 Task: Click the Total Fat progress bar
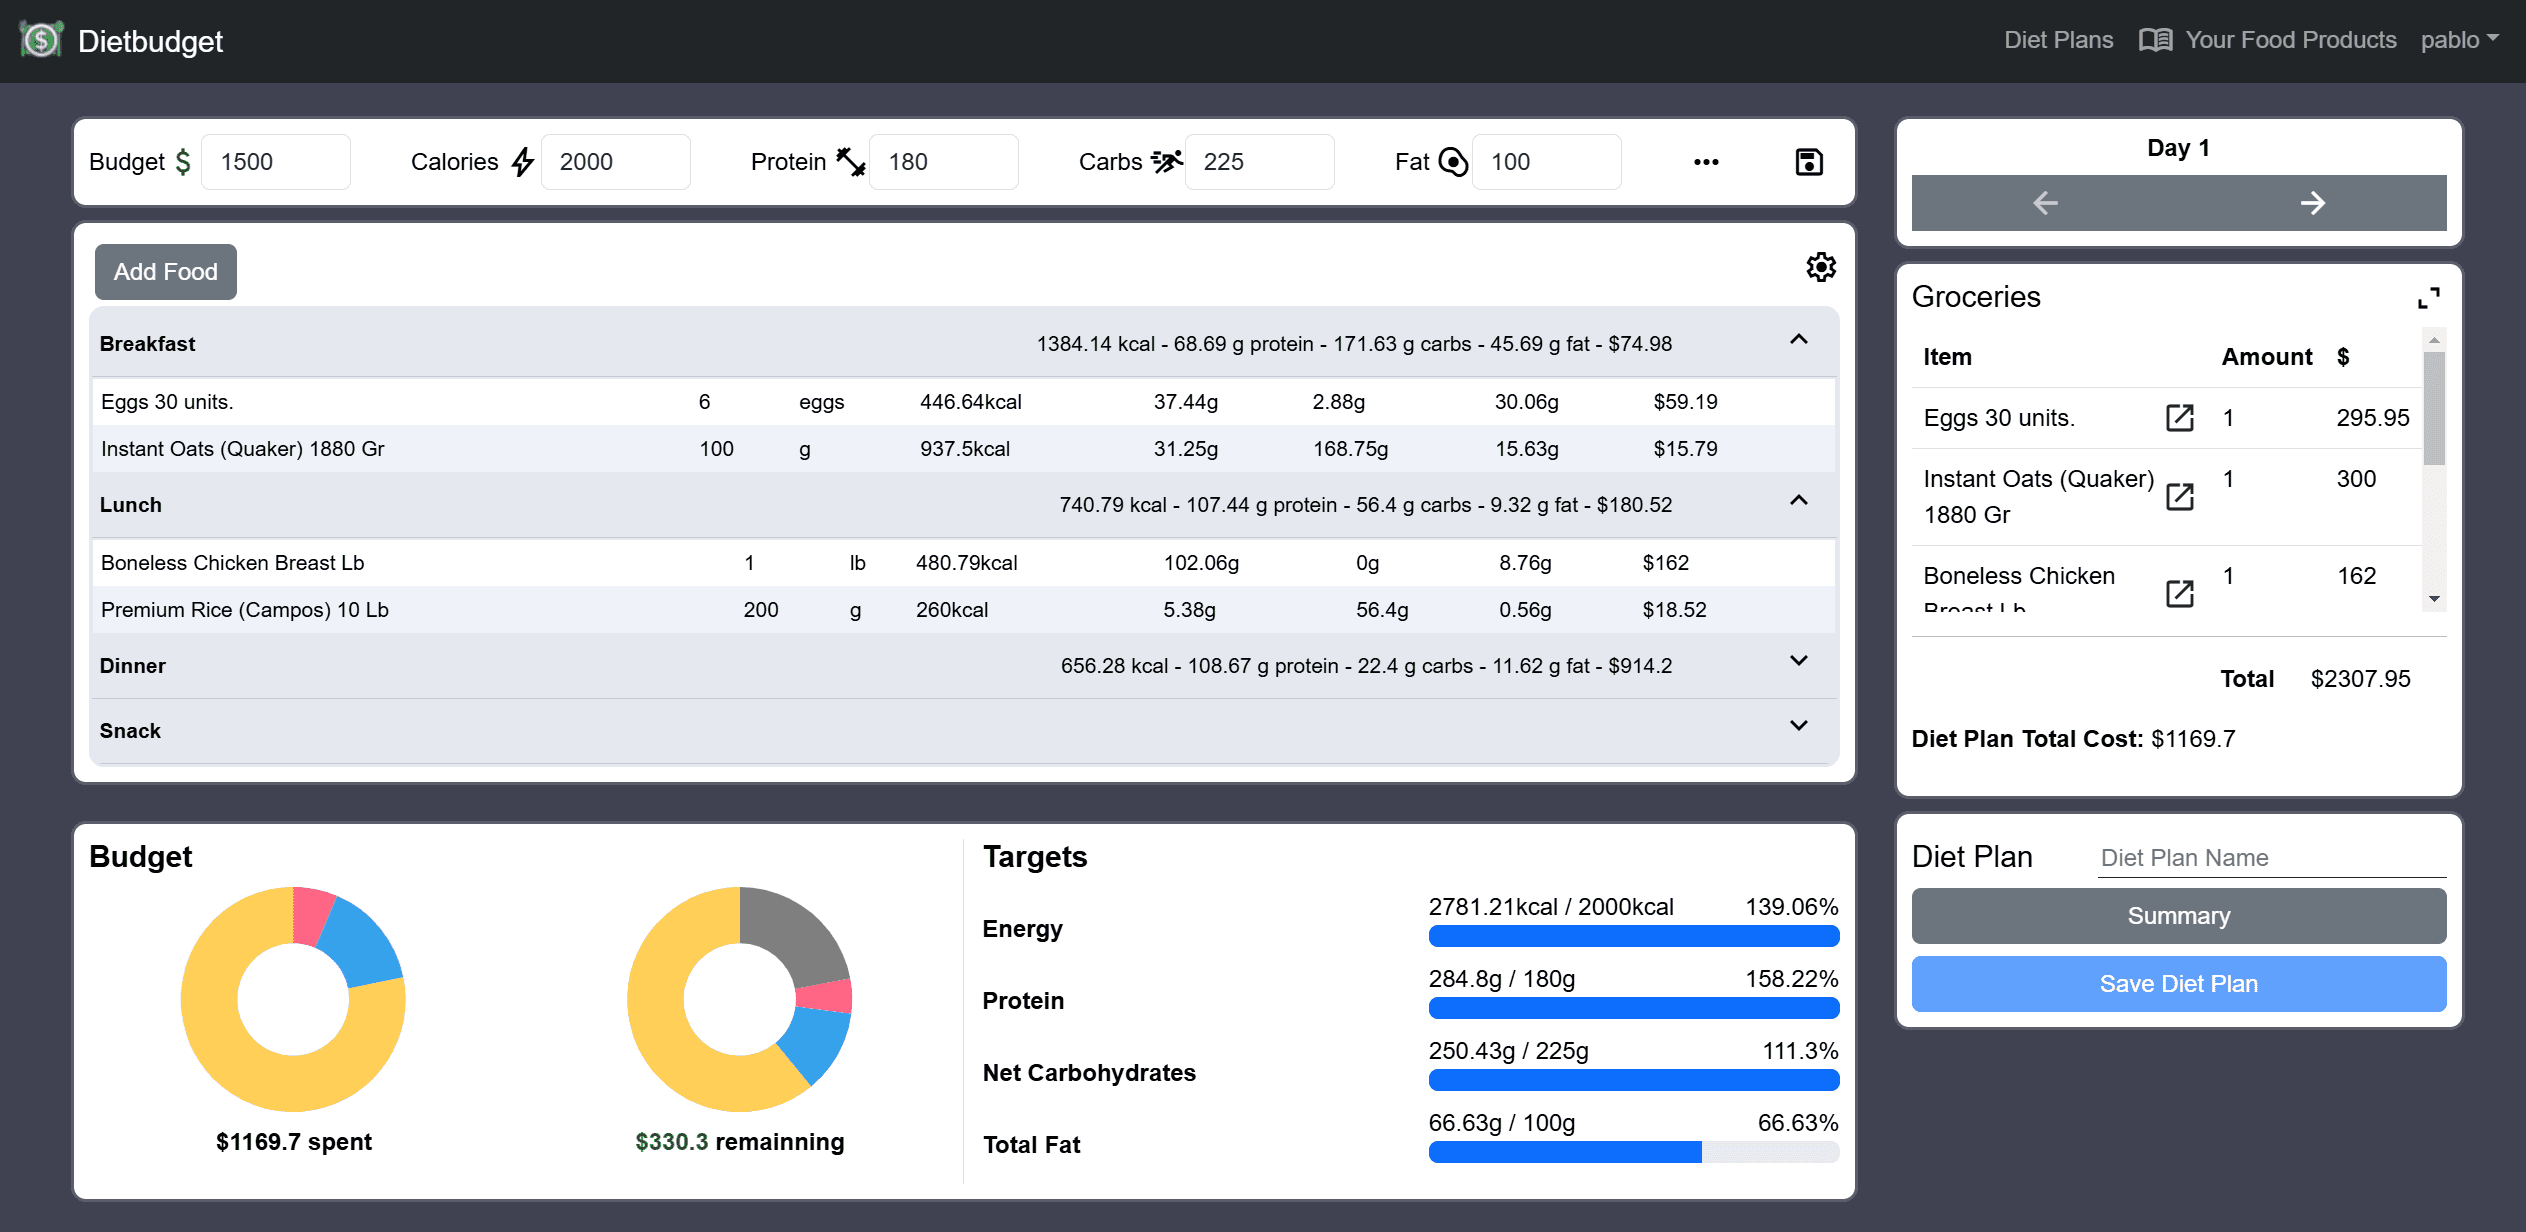point(1633,1152)
